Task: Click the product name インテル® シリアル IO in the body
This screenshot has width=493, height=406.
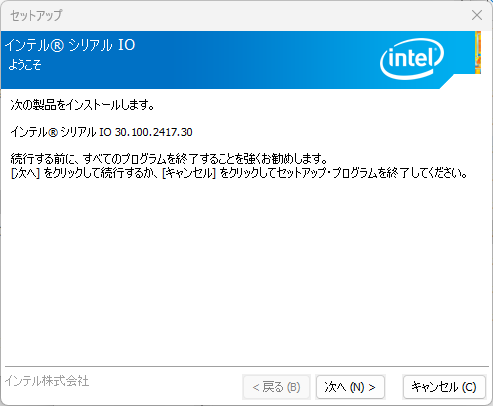Action: click(61, 132)
